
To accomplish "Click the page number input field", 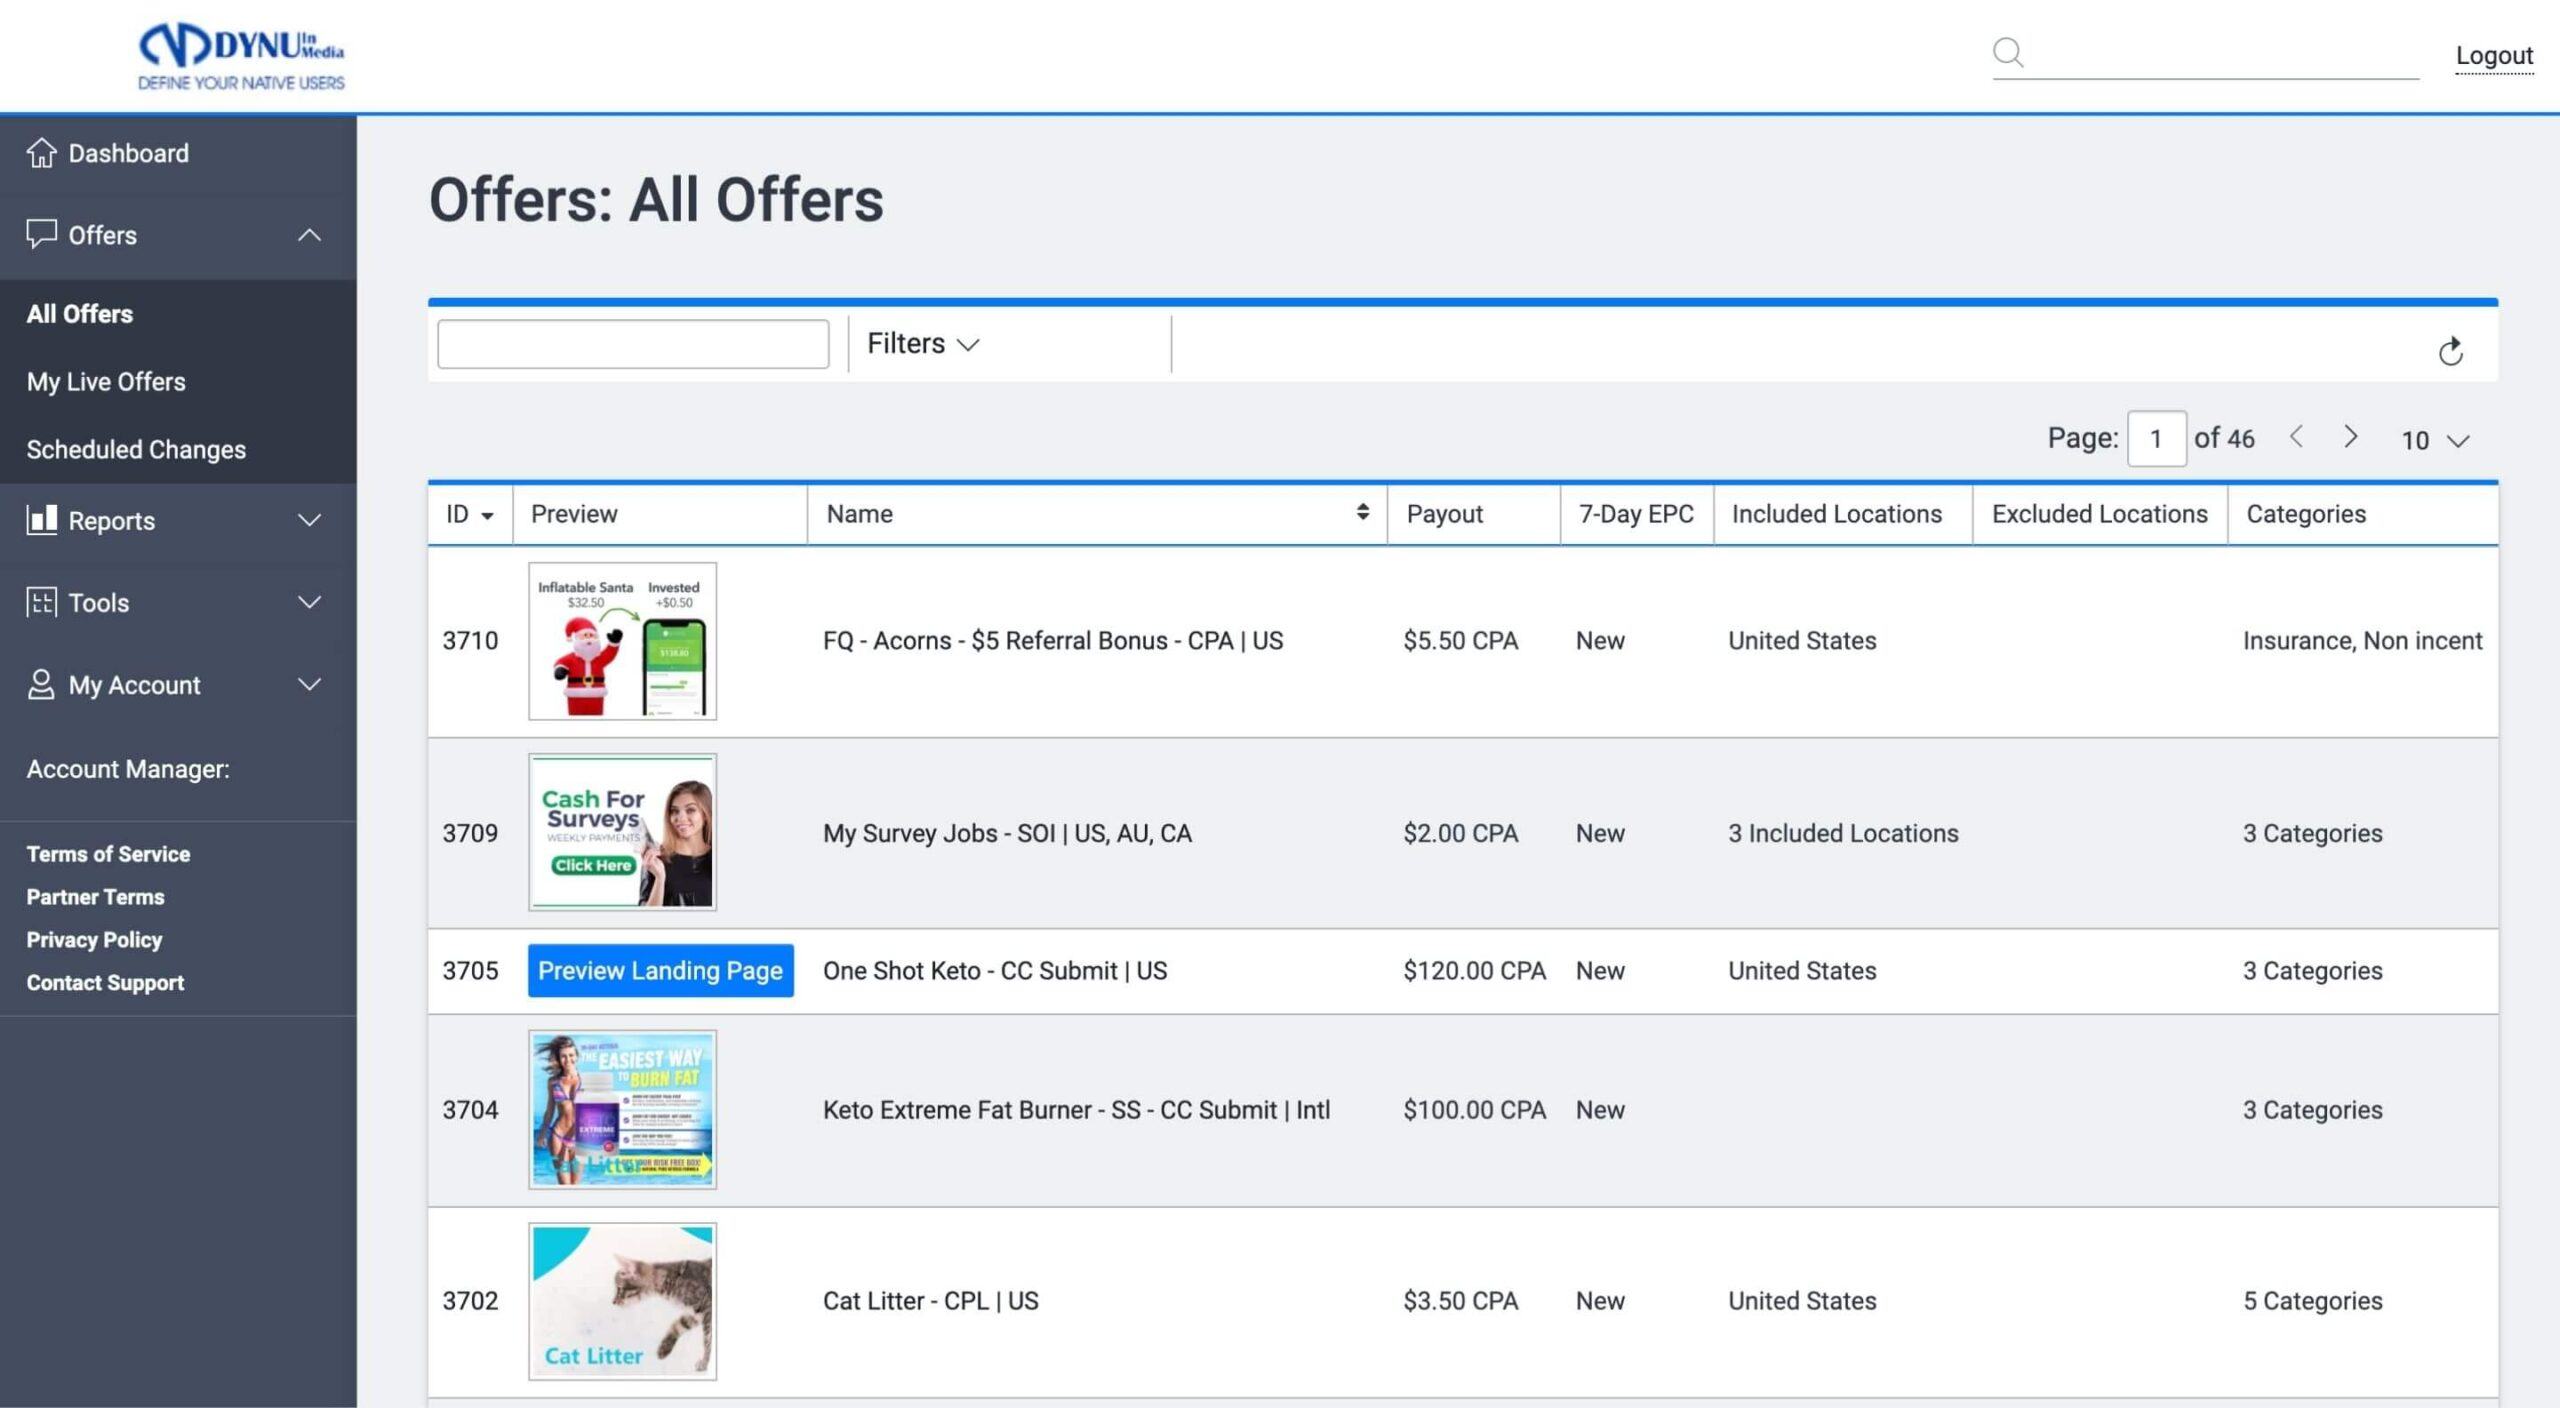I will click(x=2156, y=438).
